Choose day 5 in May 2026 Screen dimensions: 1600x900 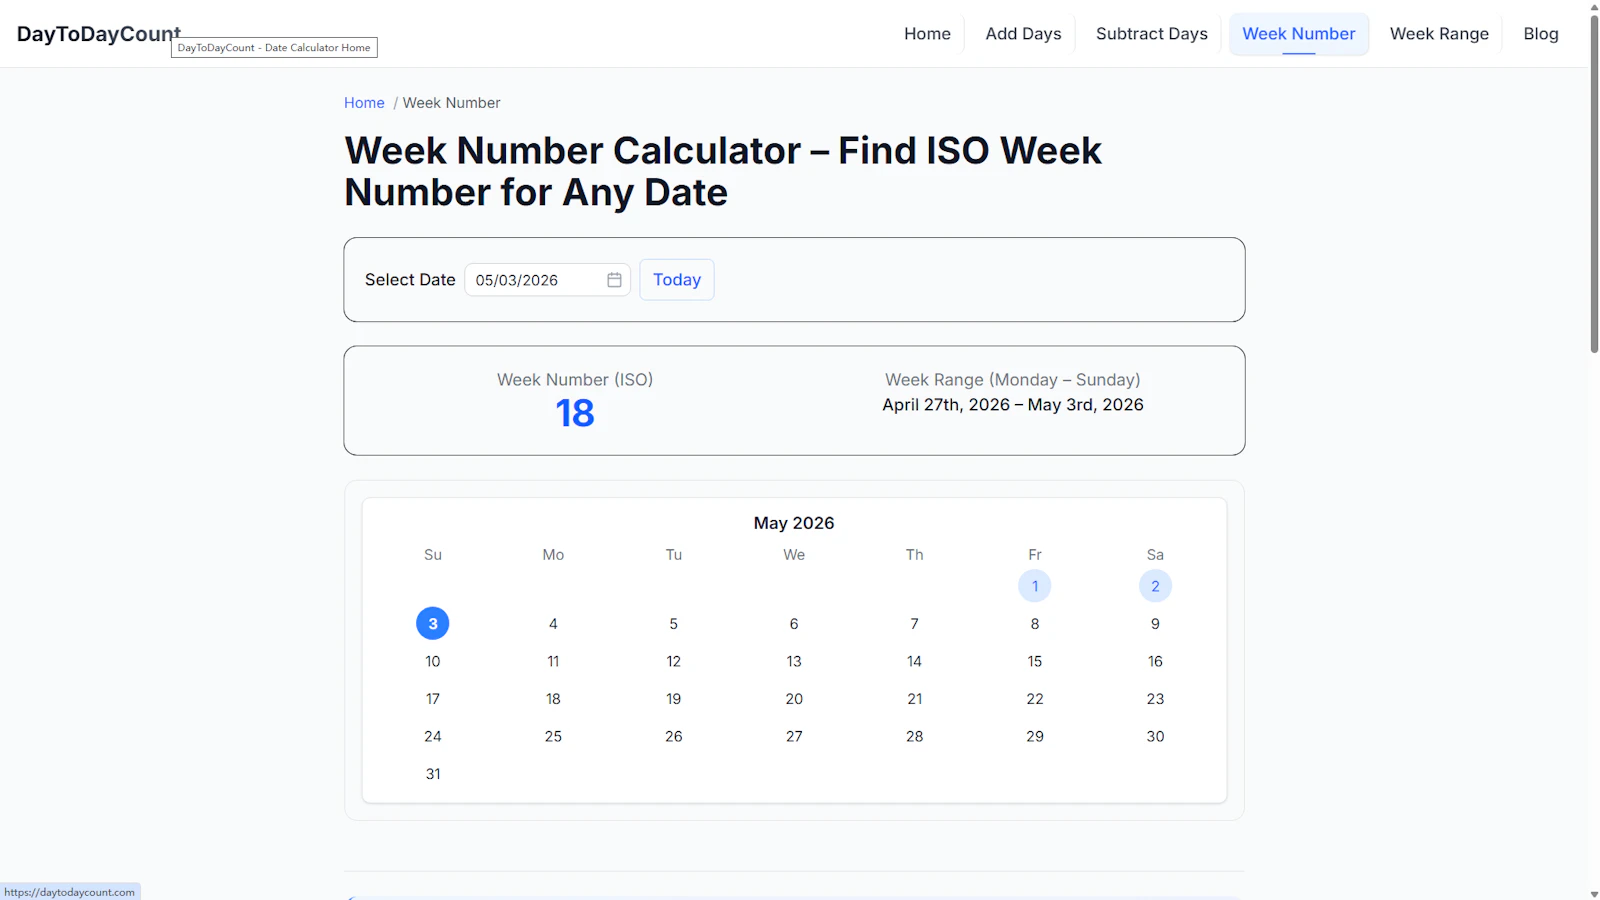tap(673, 624)
